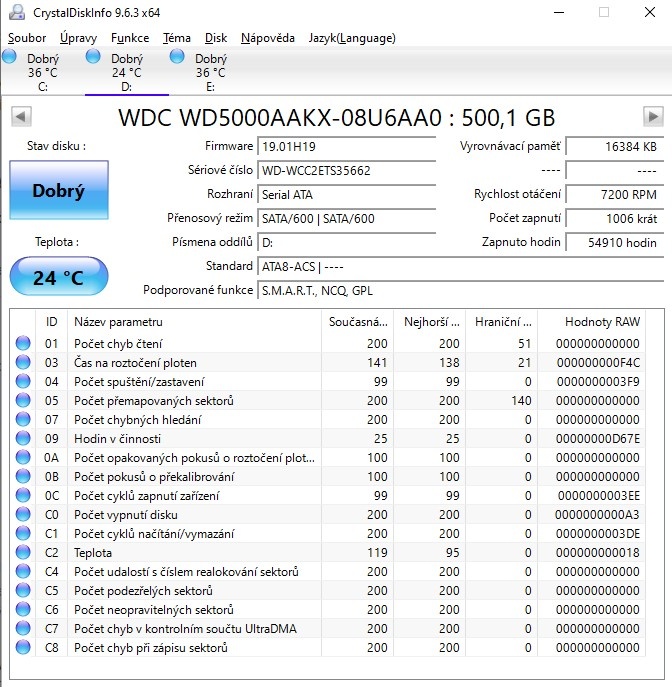This screenshot has width=672, height=687.
Task: Click status orb for drive D:
Action: point(93,57)
